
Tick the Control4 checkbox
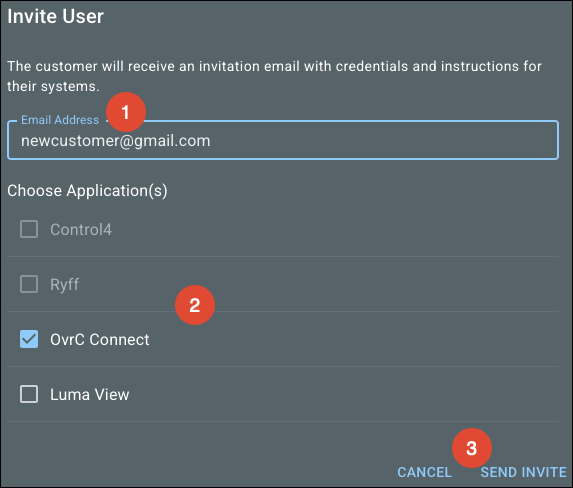(x=29, y=229)
